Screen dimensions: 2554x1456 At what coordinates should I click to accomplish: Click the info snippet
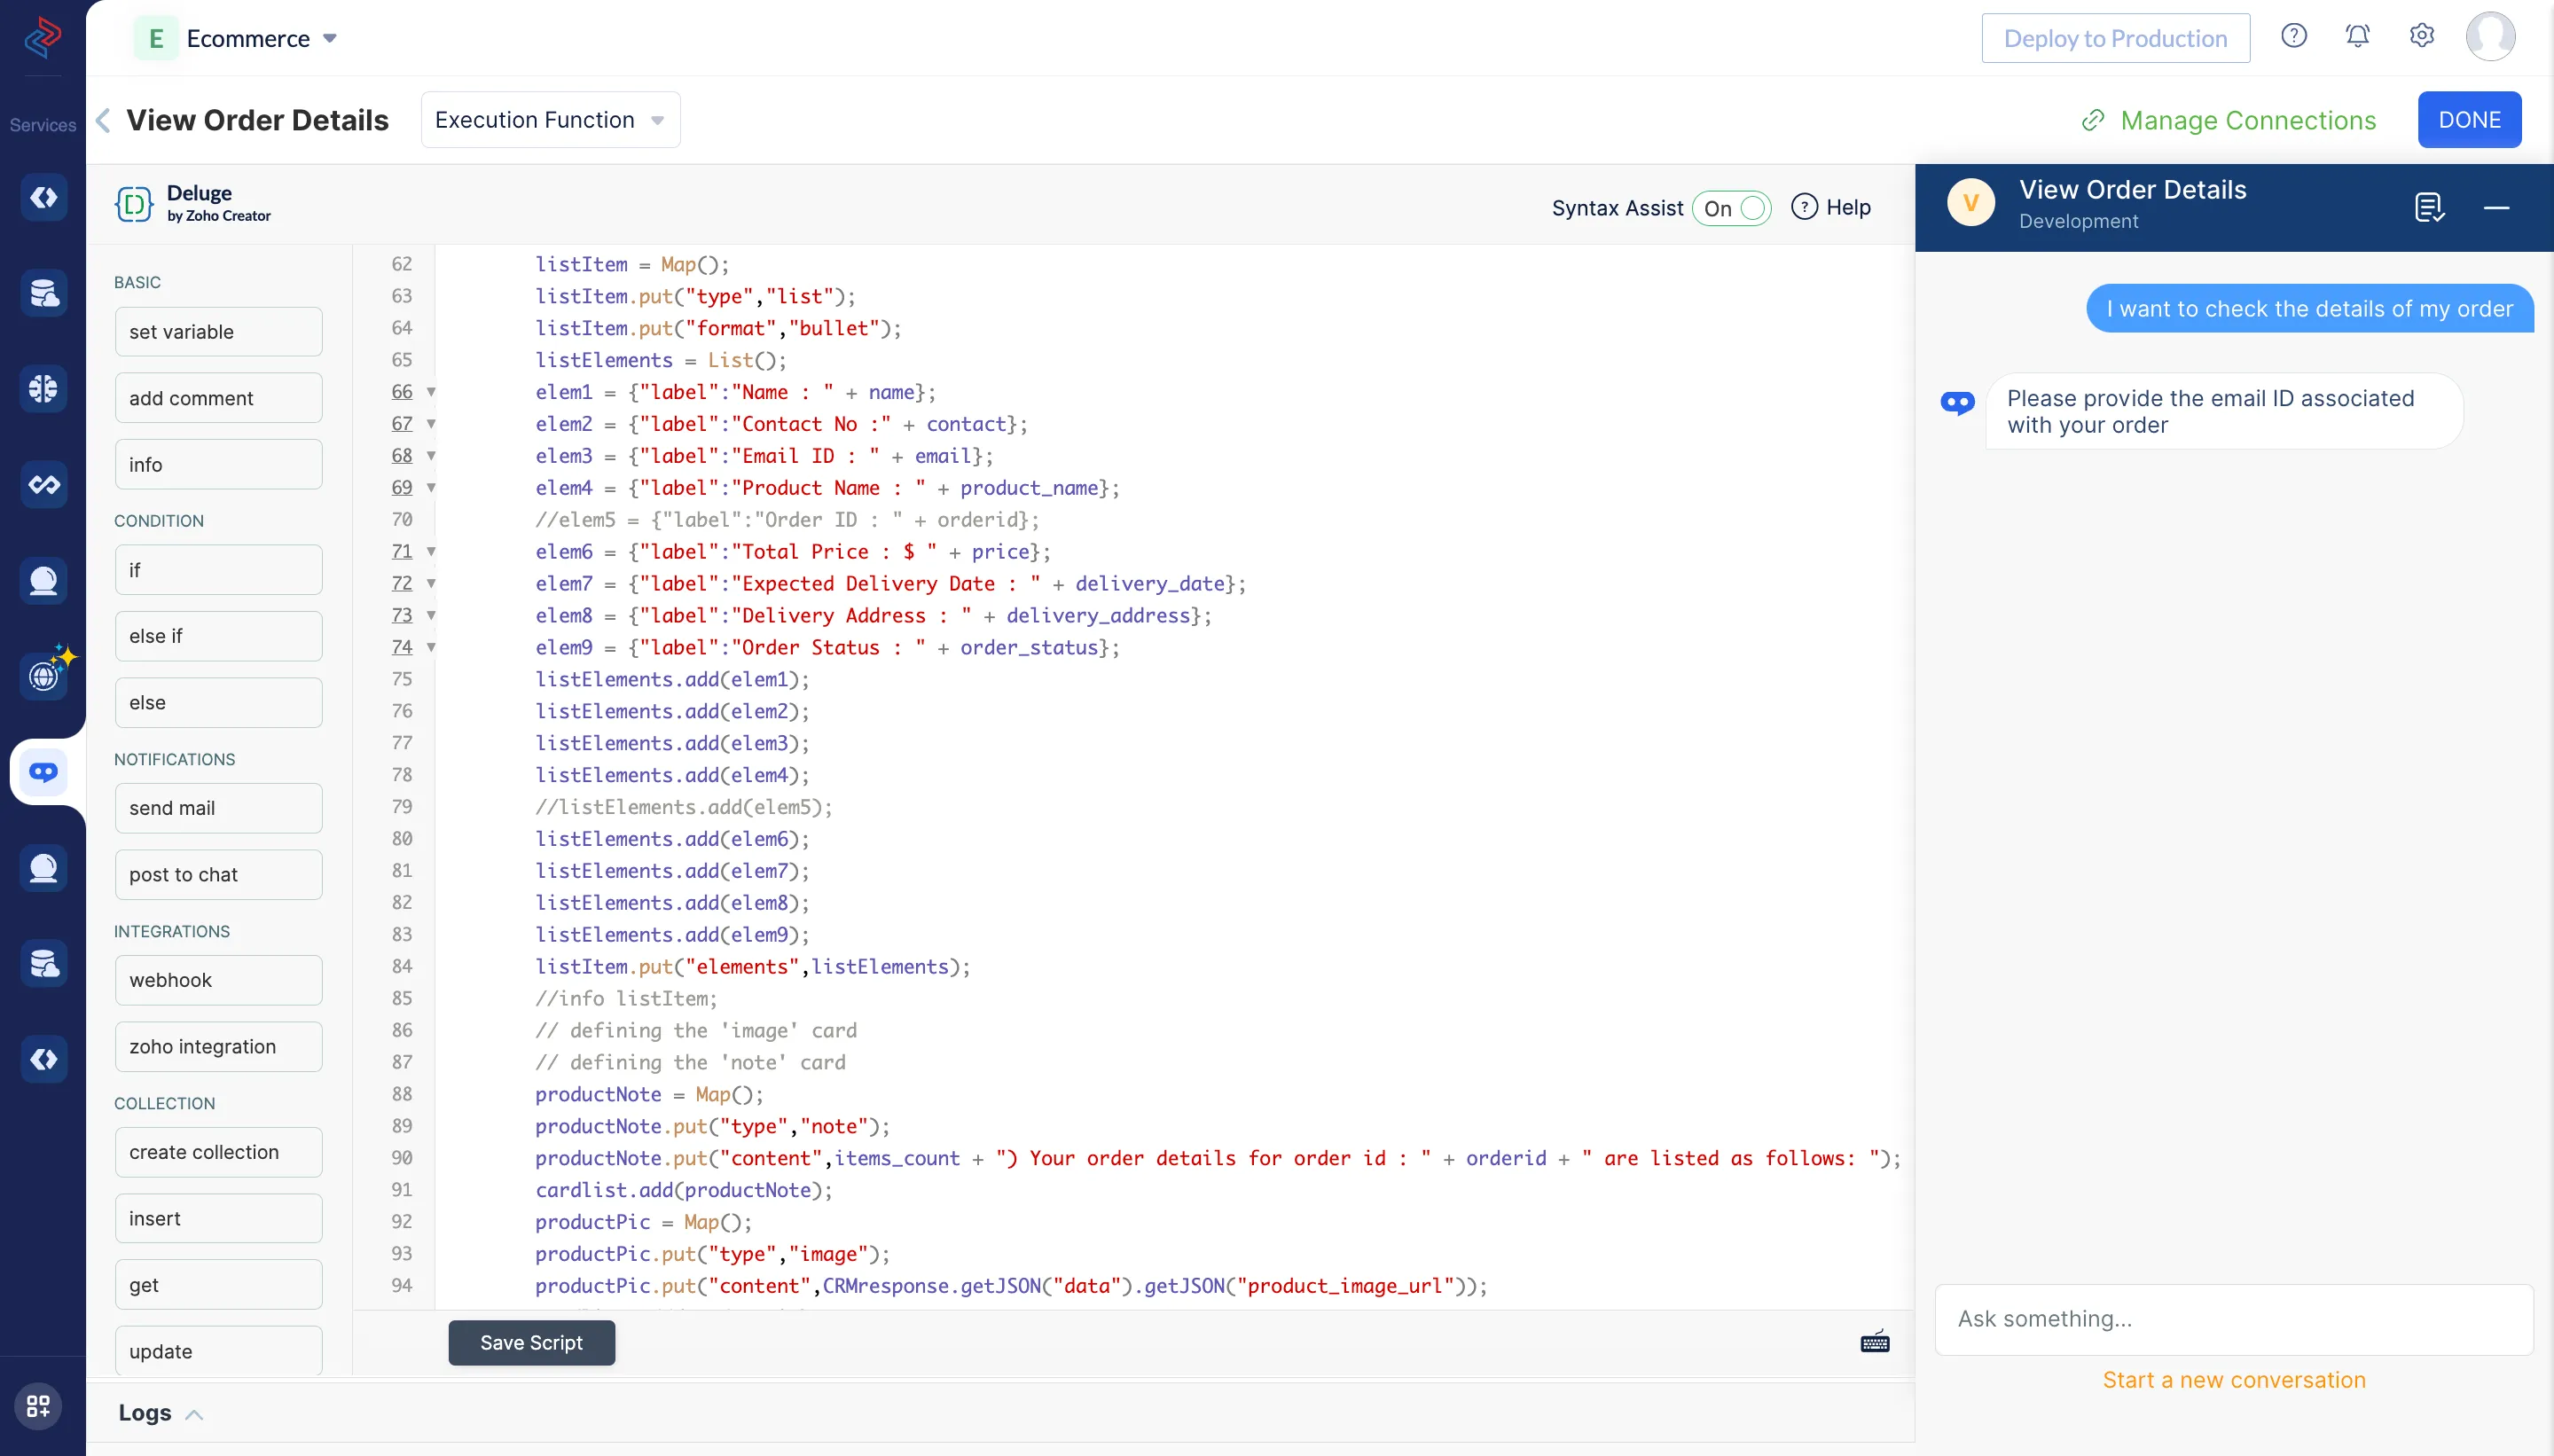(218, 464)
